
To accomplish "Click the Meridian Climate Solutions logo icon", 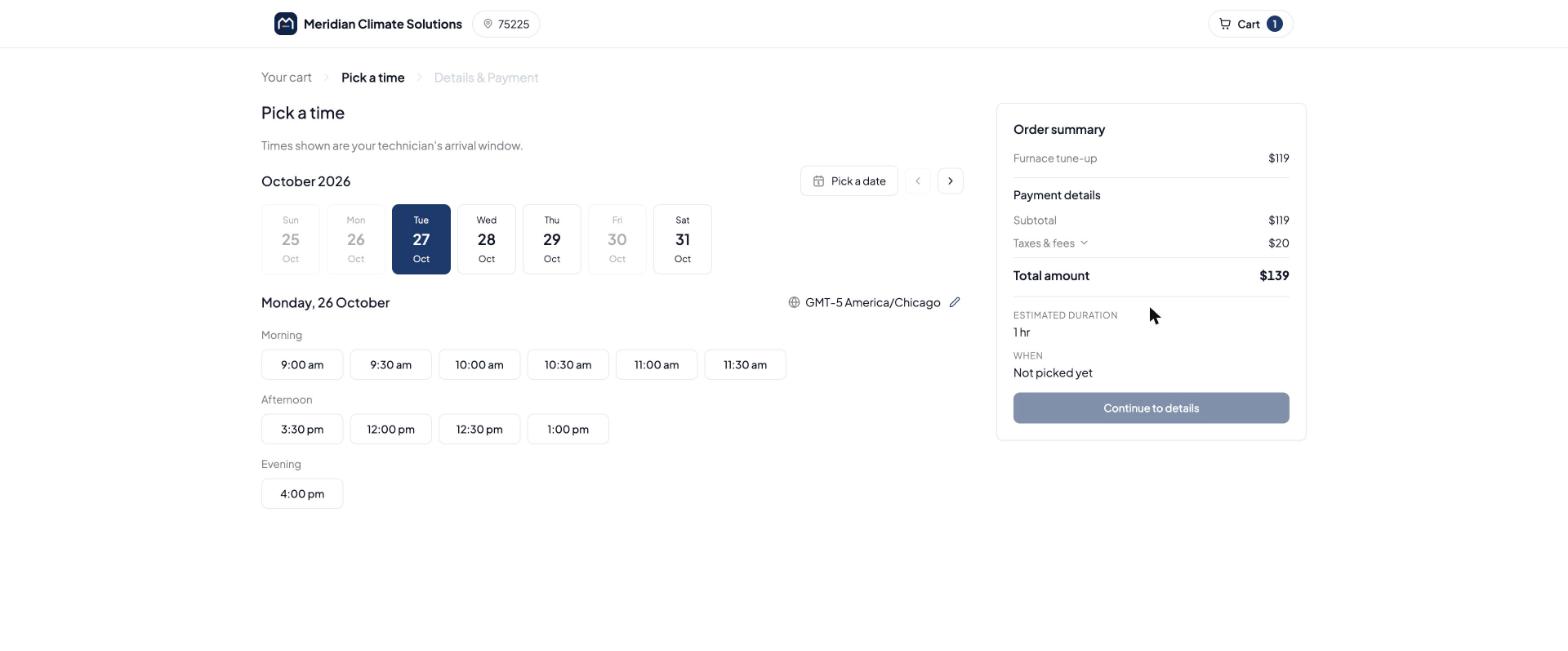I will click(x=285, y=24).
